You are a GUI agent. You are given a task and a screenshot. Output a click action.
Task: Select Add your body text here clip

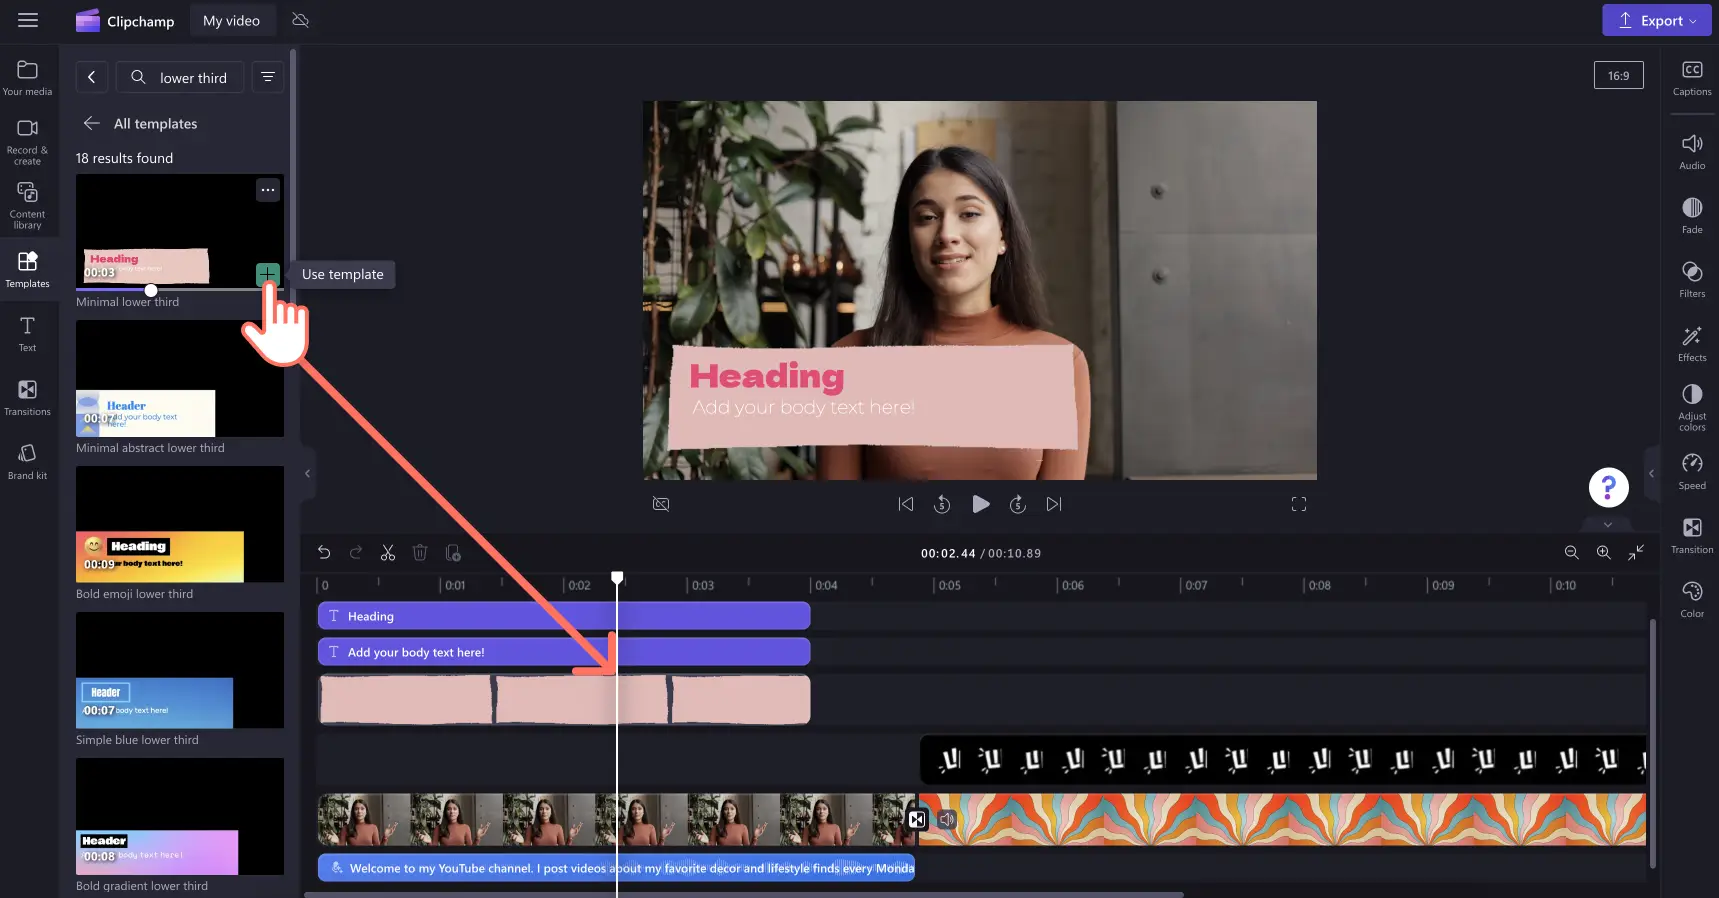point(564,652)
